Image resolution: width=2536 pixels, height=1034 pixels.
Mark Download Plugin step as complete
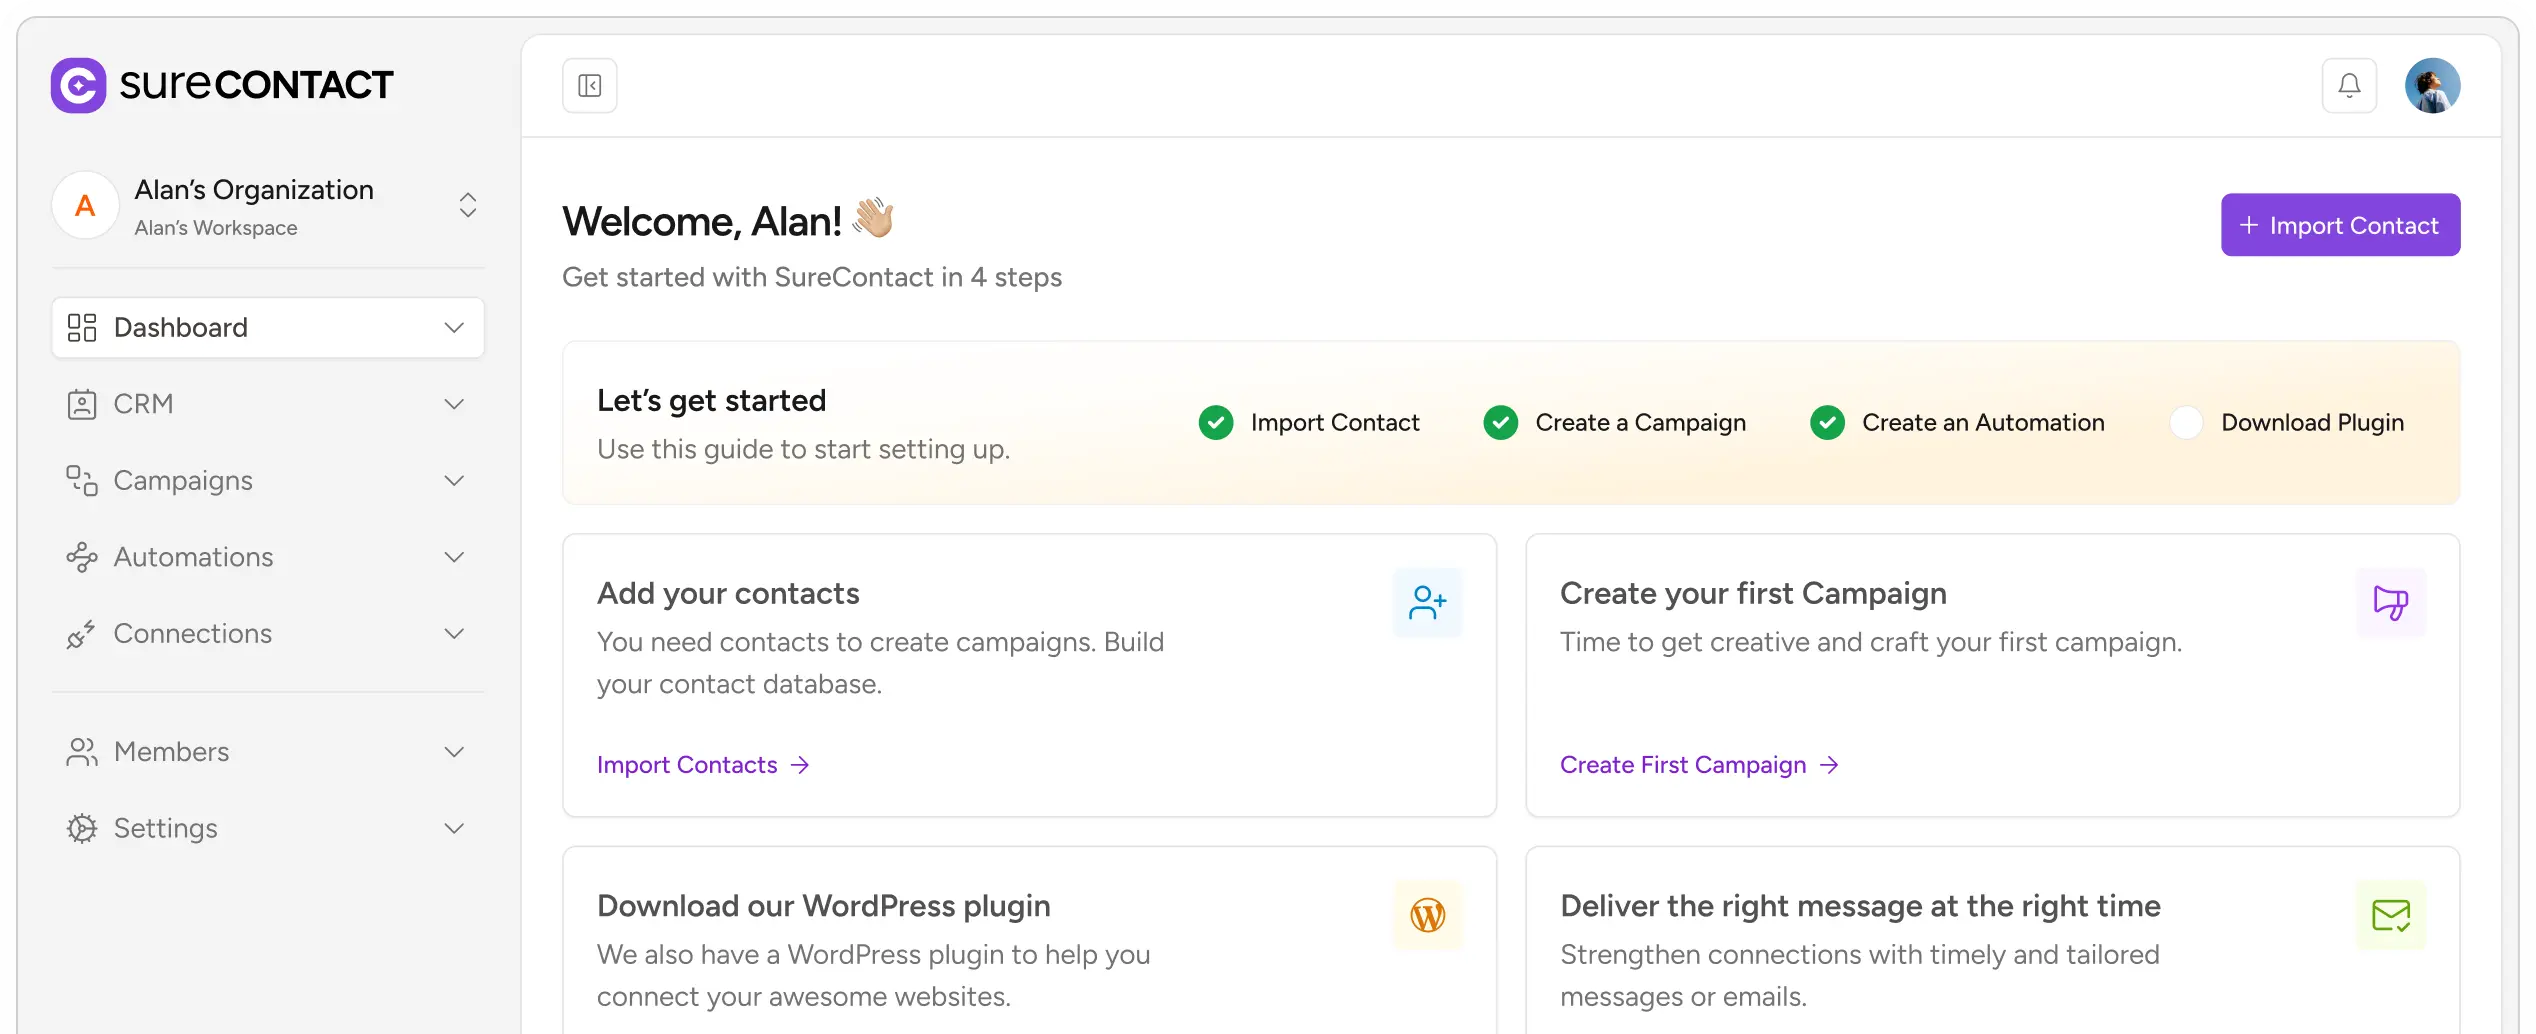(2188, 422)
